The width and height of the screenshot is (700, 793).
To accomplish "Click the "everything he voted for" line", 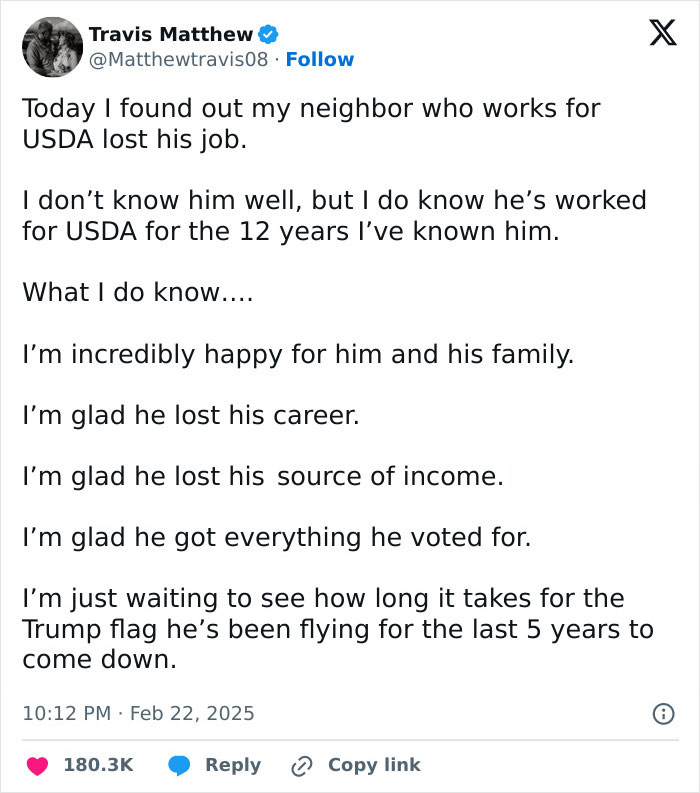I will (x=276, y=537).
